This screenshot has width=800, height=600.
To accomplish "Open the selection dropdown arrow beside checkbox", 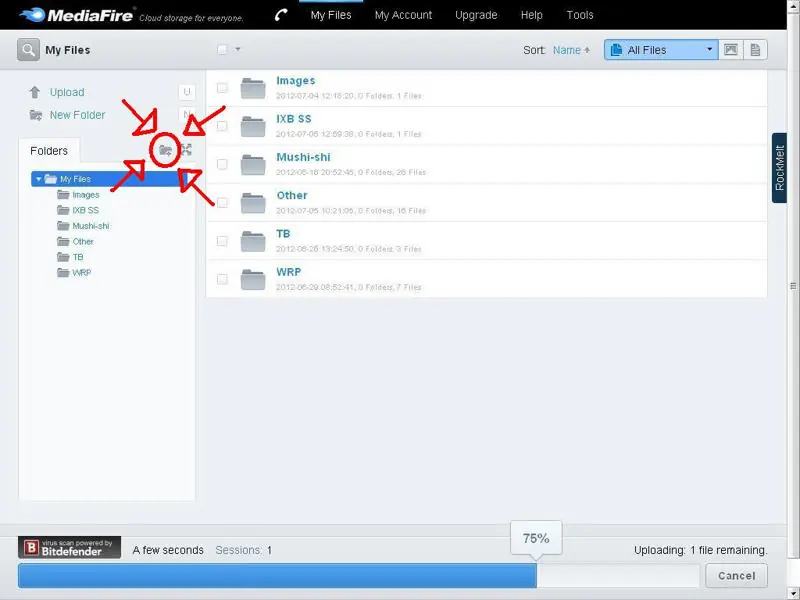I will (238, 49).
